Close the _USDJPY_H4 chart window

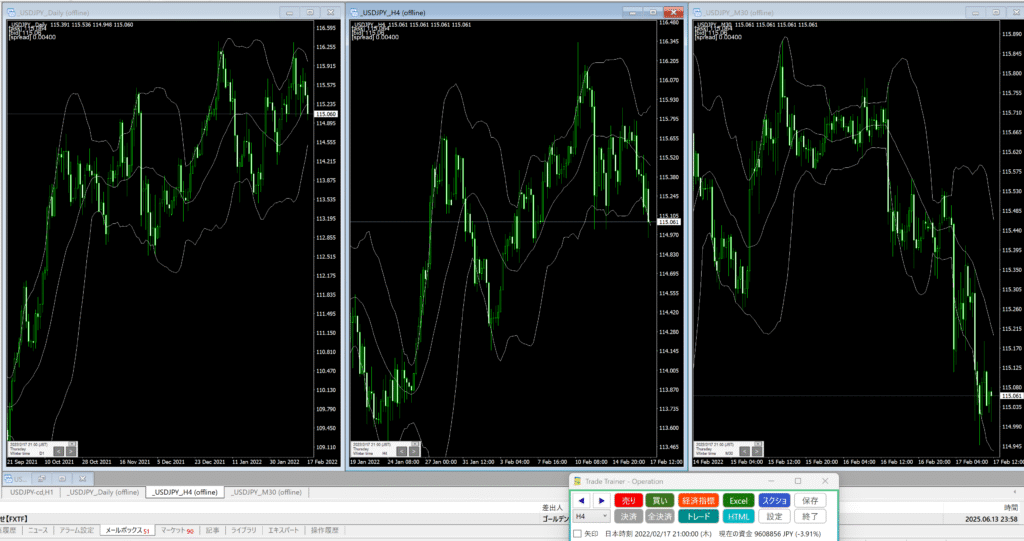(673, 12)
